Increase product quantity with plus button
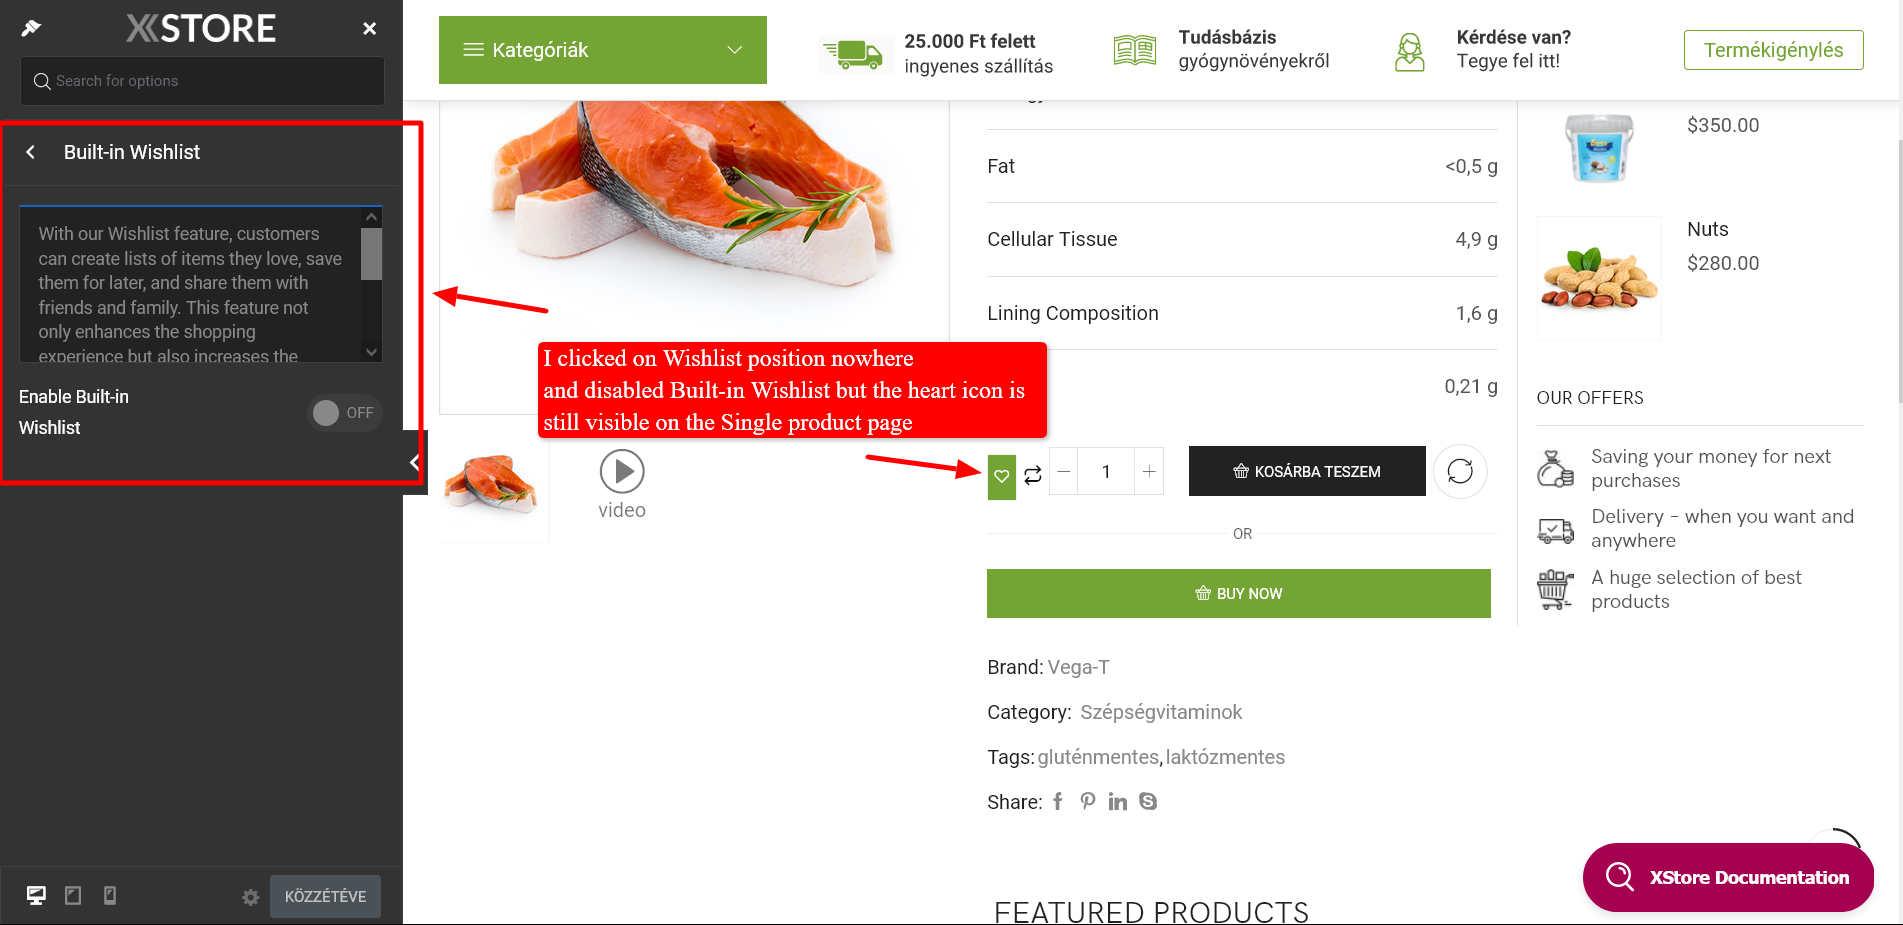1903x925 pixels. (1149, 471)
